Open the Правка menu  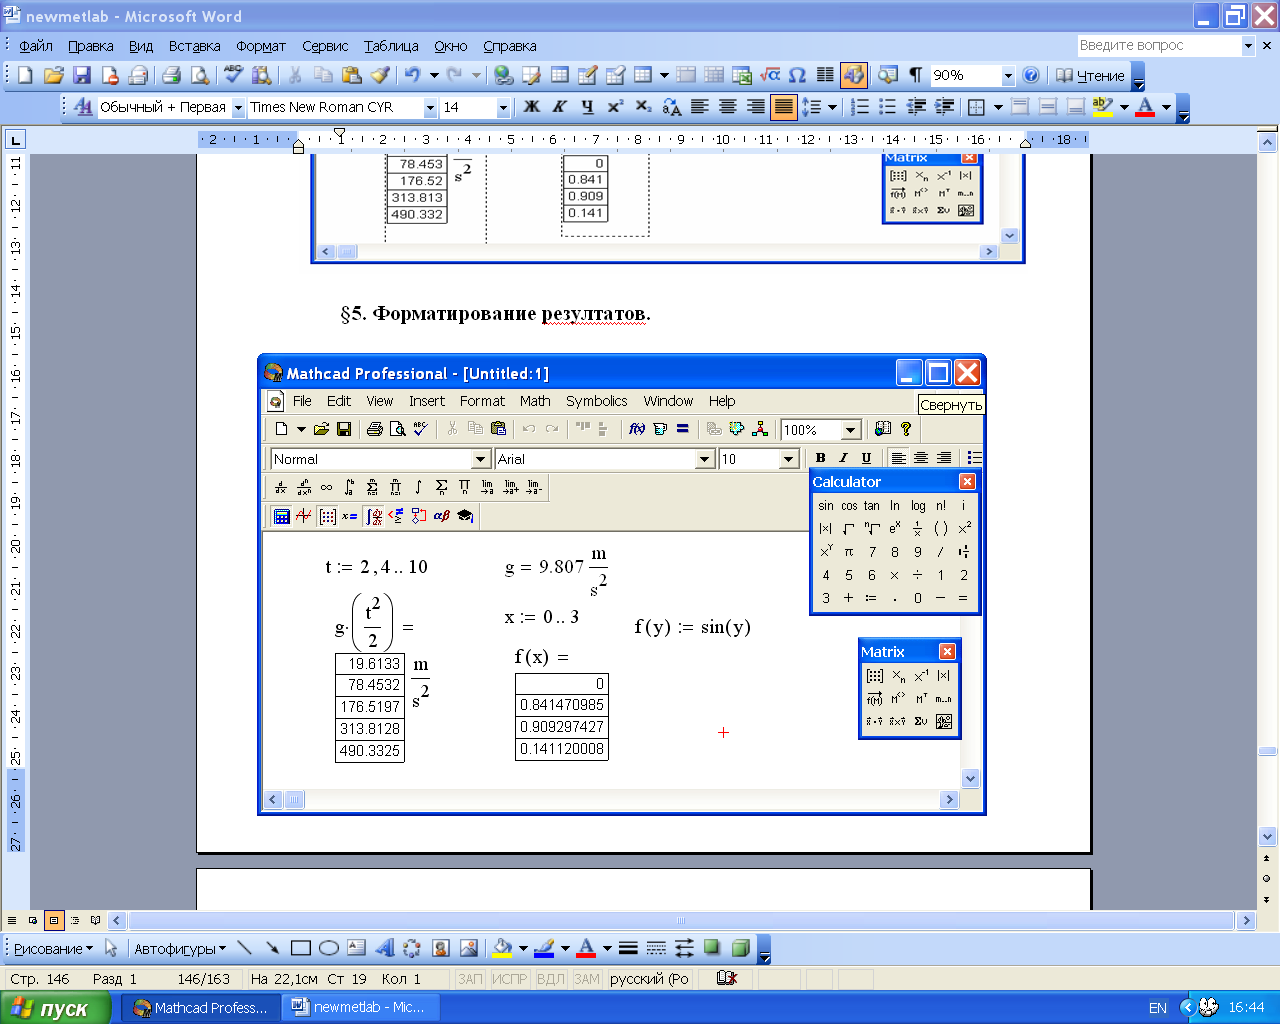[x=91, y=46]
